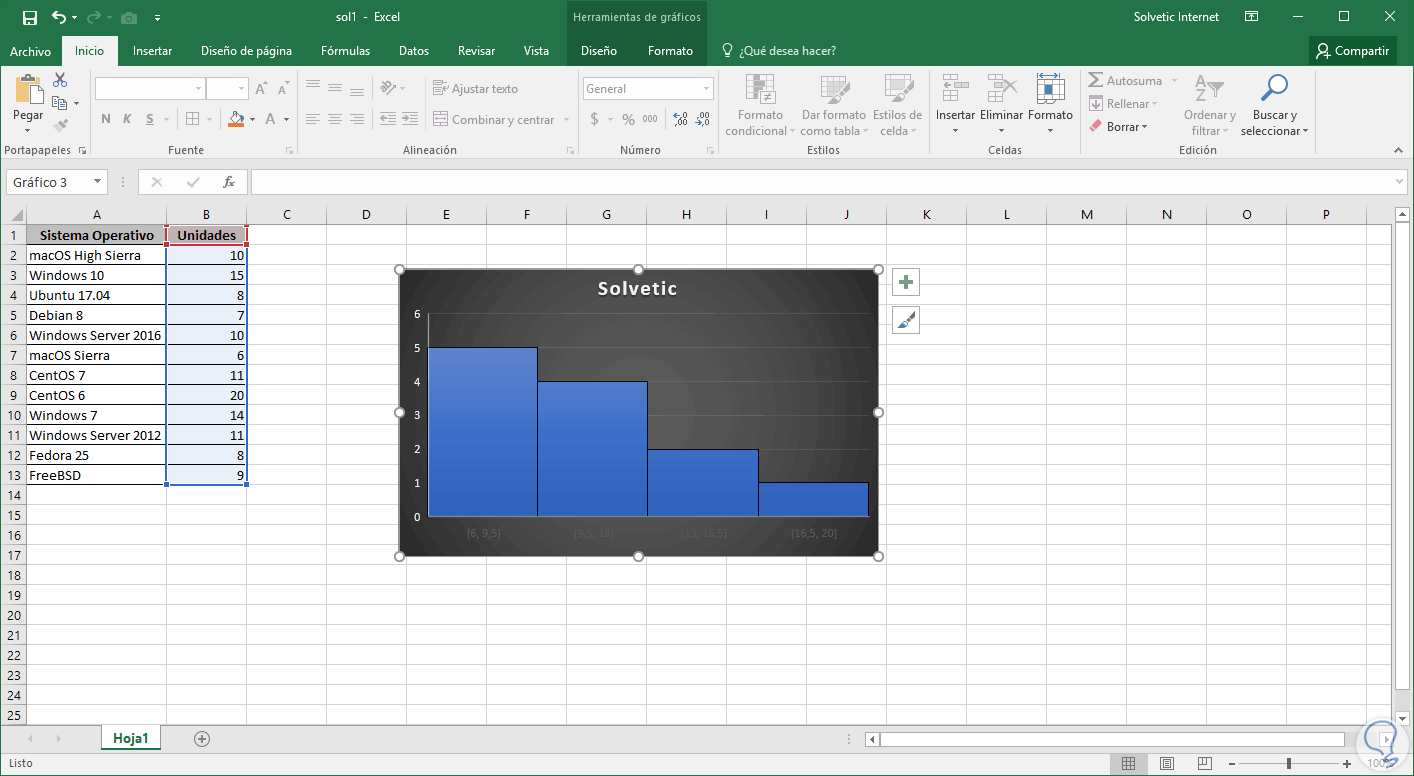Click the percent style icon

click(628, 119)
